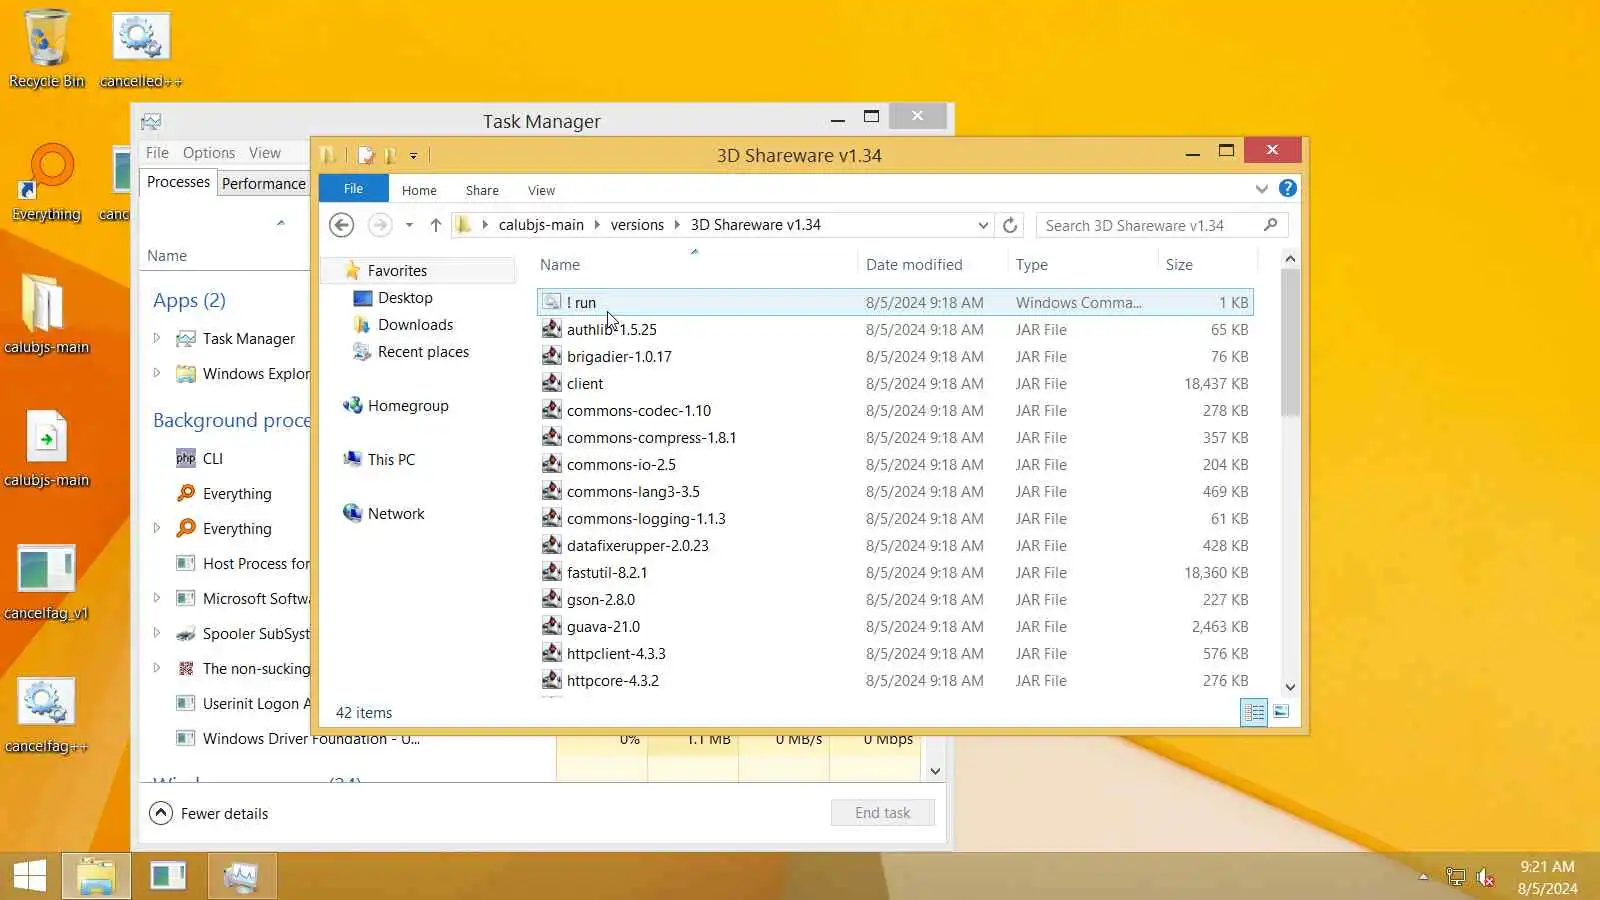This screenshot has width=1600, height=900.
Task: Open This PC in the navigation pane
Action: (x=391, y=460)
